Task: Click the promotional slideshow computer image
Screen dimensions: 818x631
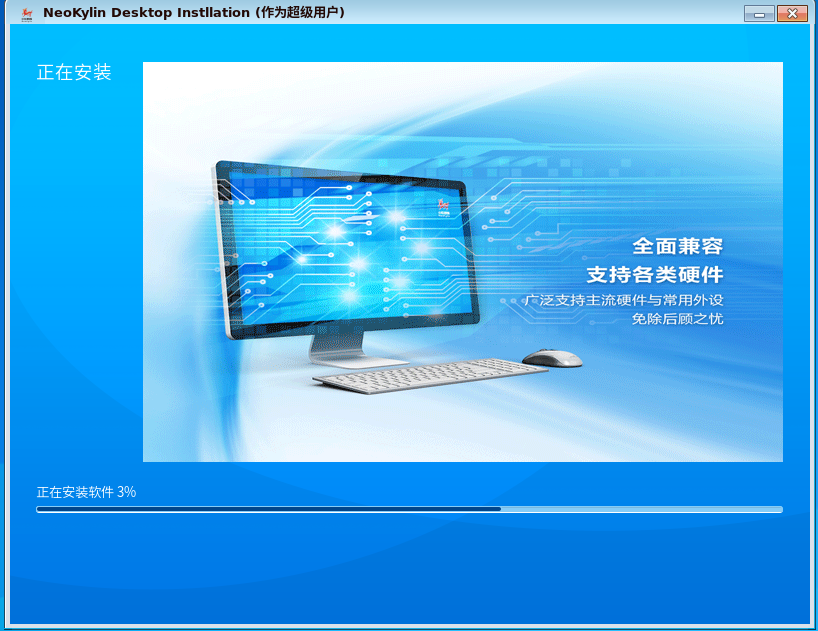Action: pyautogui.click(x=463, y=262)
